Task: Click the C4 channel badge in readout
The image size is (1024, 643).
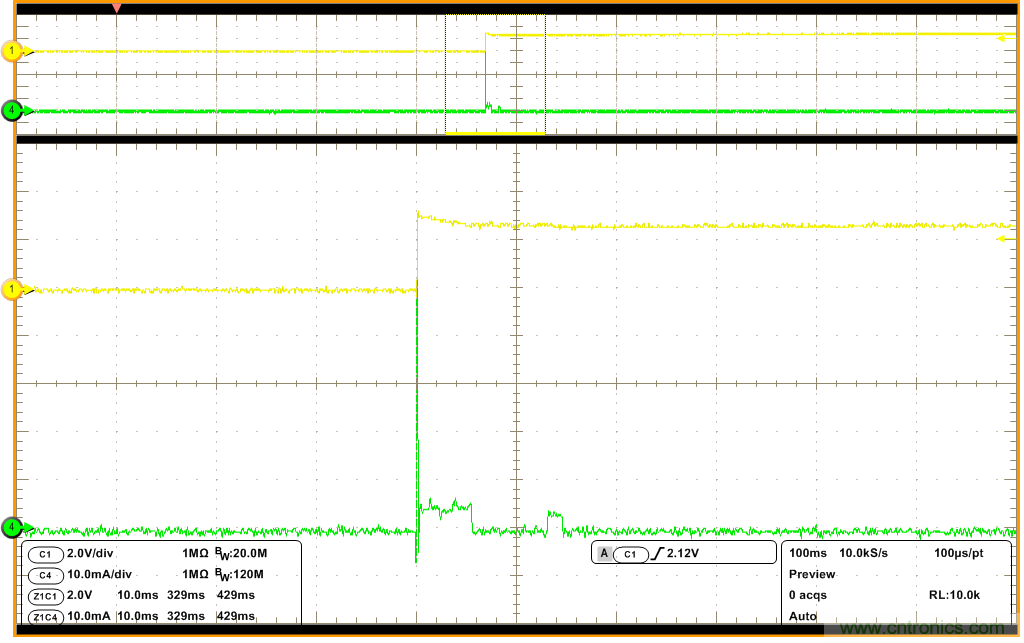Action: click(x=45, y=575)
